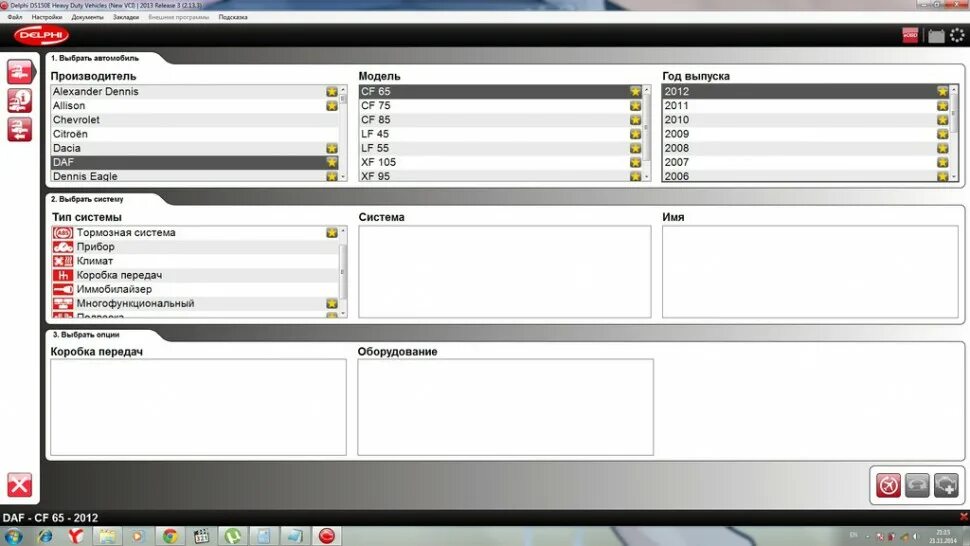
Task: Toggle favorite star for Allison
Action: coord(332,106)
